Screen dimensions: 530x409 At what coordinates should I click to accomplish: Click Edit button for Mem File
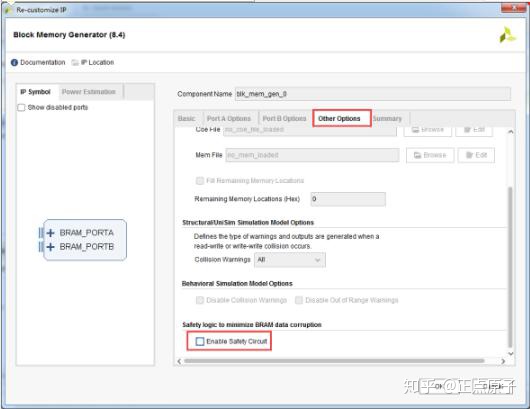click(x=476, y=155)
